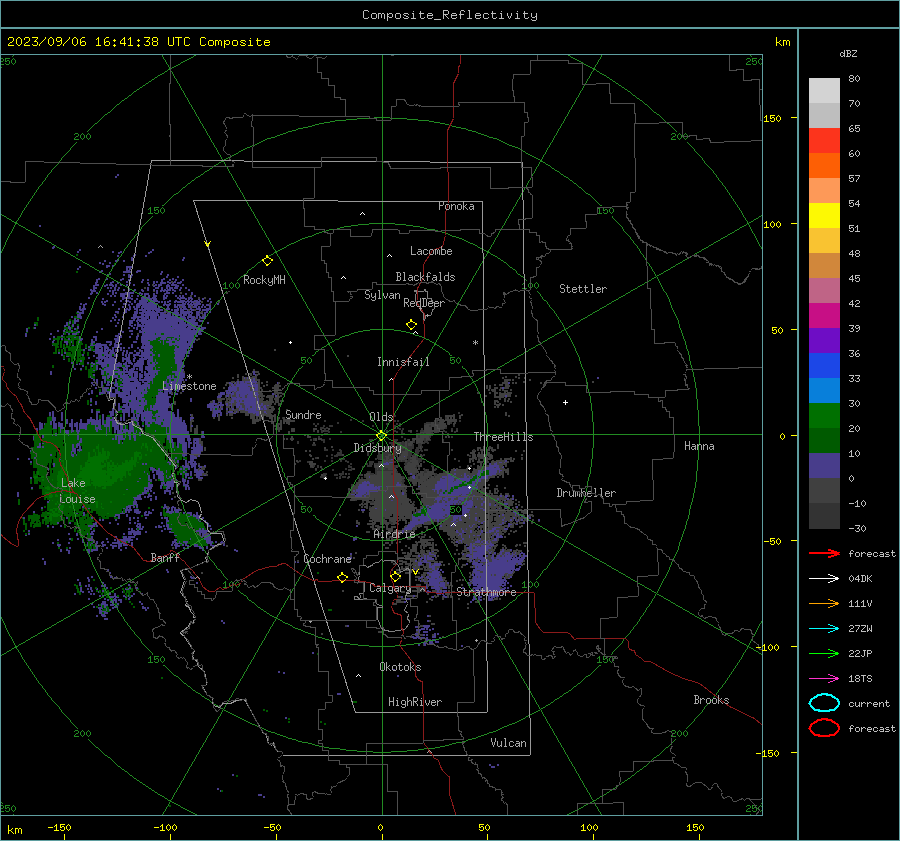Click the Calgary city label
This screenshot has width=900, height=841.
[x=390, y=588]
